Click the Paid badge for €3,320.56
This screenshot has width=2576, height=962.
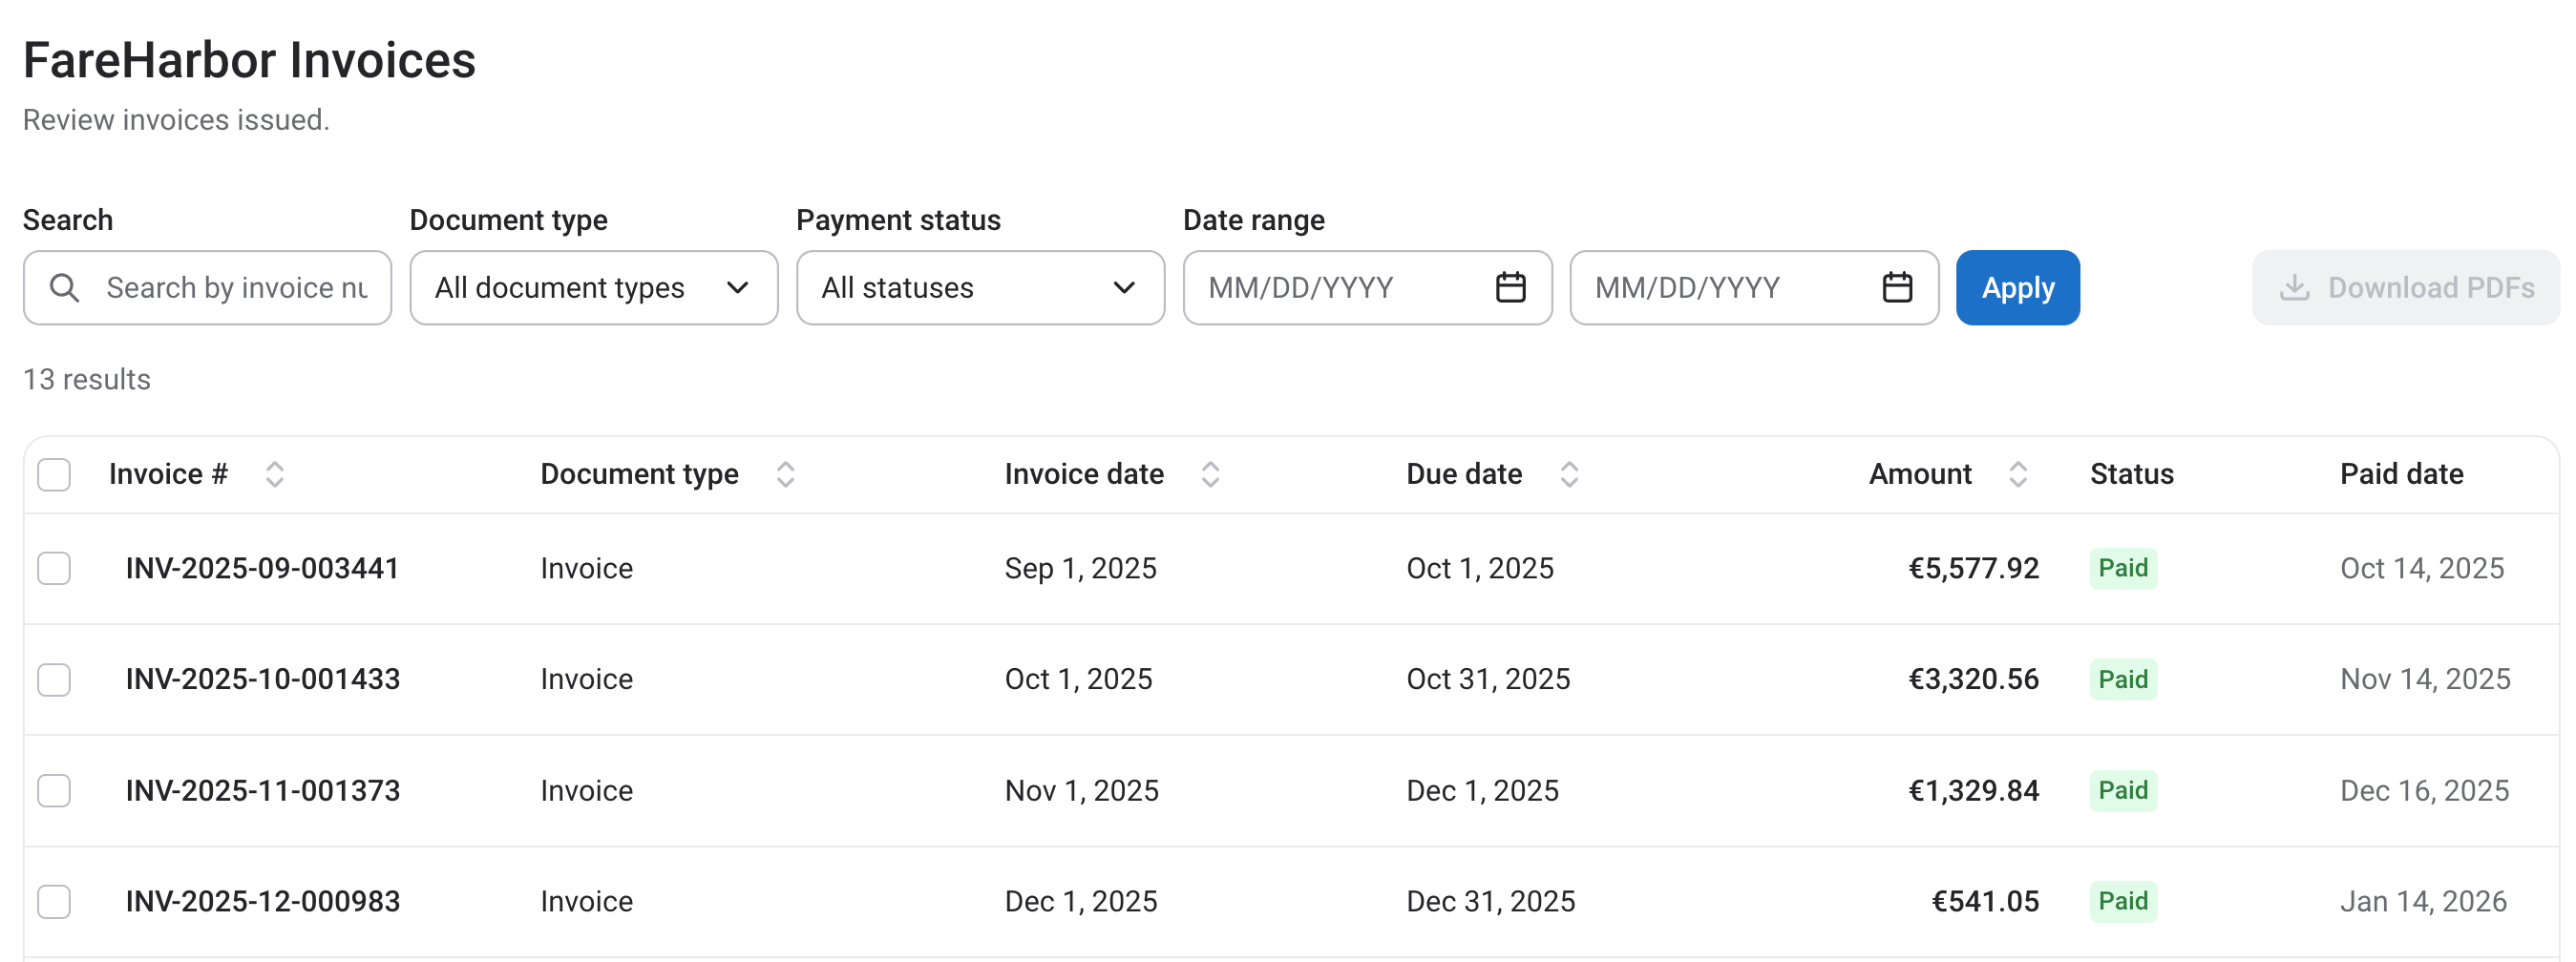[2123, 679]
